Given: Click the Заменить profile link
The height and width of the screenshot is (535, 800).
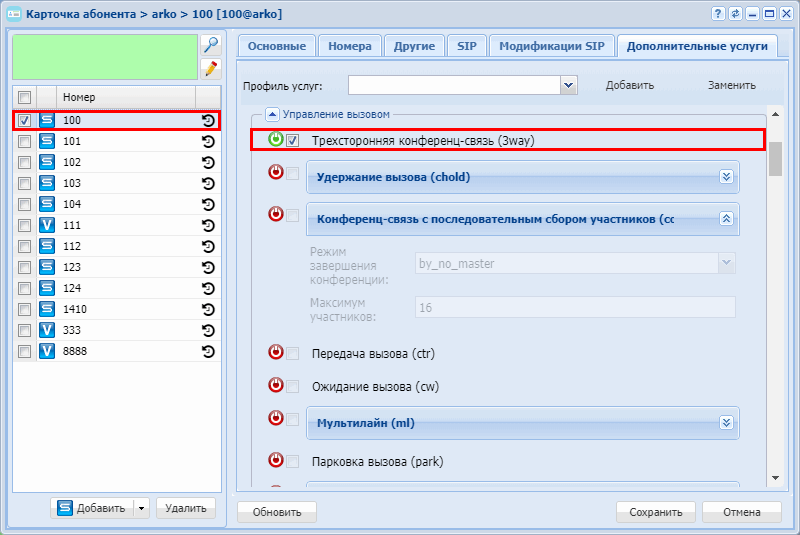Looking at the screenshot, I should [x=732, y=85].
